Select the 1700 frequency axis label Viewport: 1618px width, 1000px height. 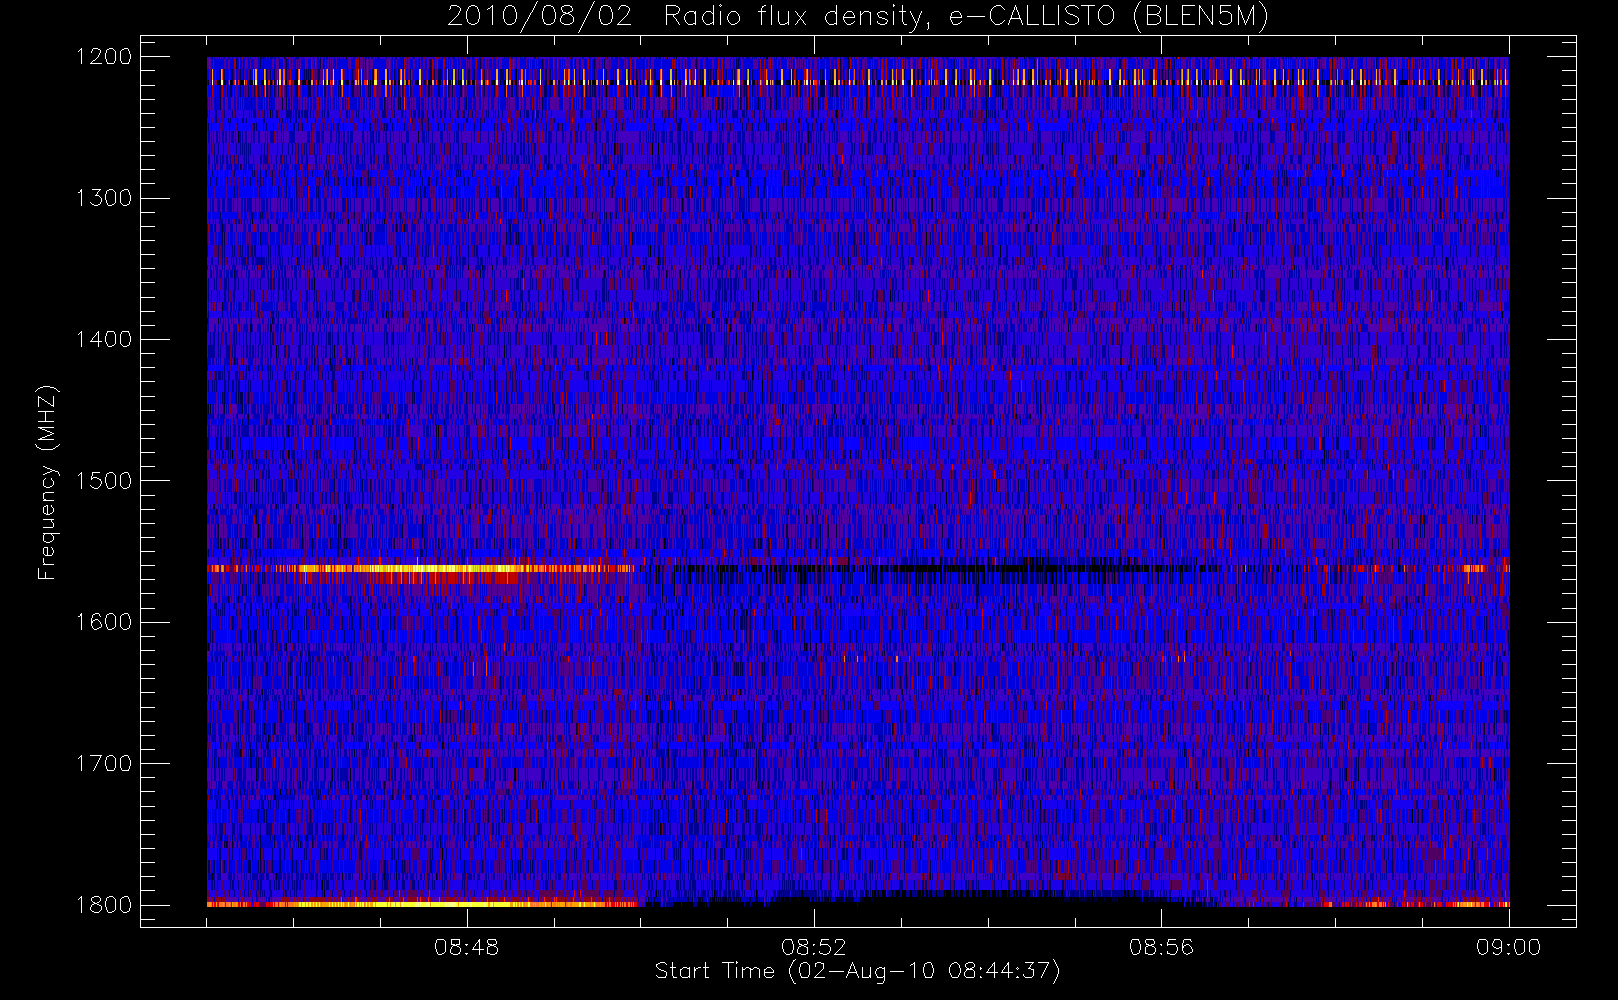104,763
